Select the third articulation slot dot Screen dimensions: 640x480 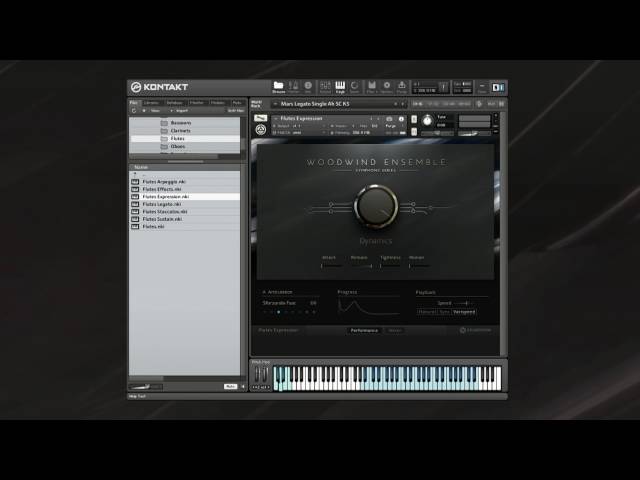pyautogui.click(x=279, y=312)
